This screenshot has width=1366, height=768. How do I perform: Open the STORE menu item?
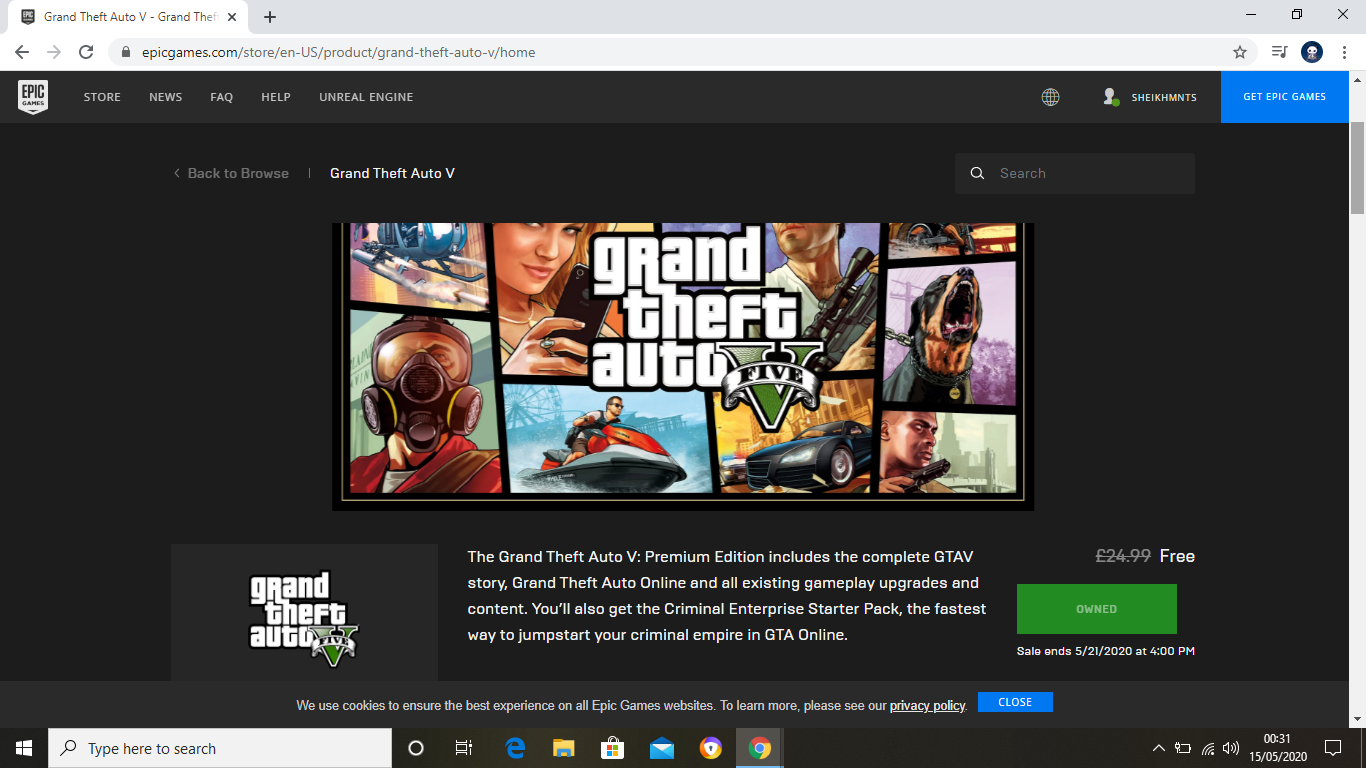pyautogui.click(x=102, y=97)
